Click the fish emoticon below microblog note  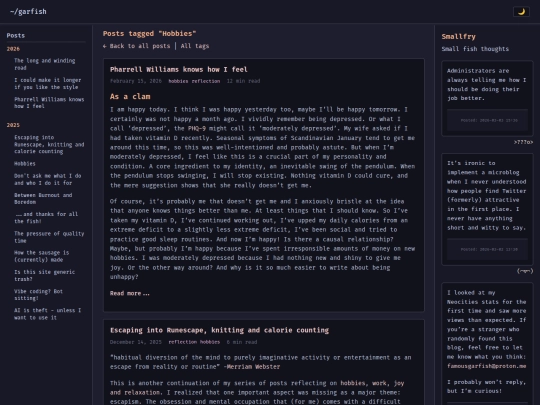point(525,271)
